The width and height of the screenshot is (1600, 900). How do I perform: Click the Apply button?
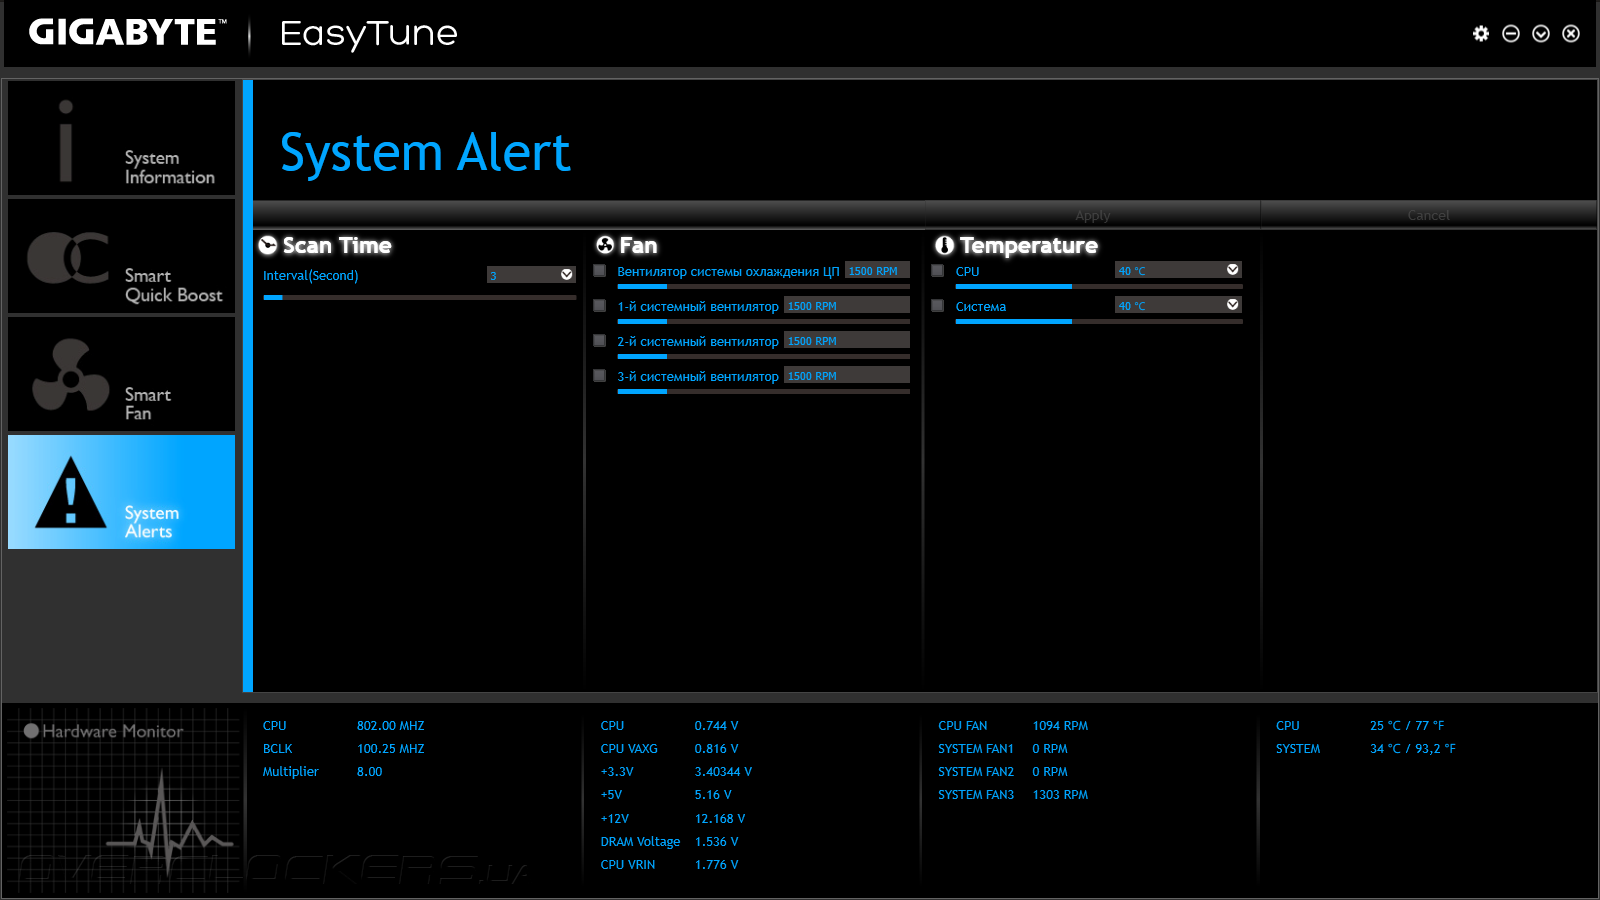click(x=1092, y=215)
